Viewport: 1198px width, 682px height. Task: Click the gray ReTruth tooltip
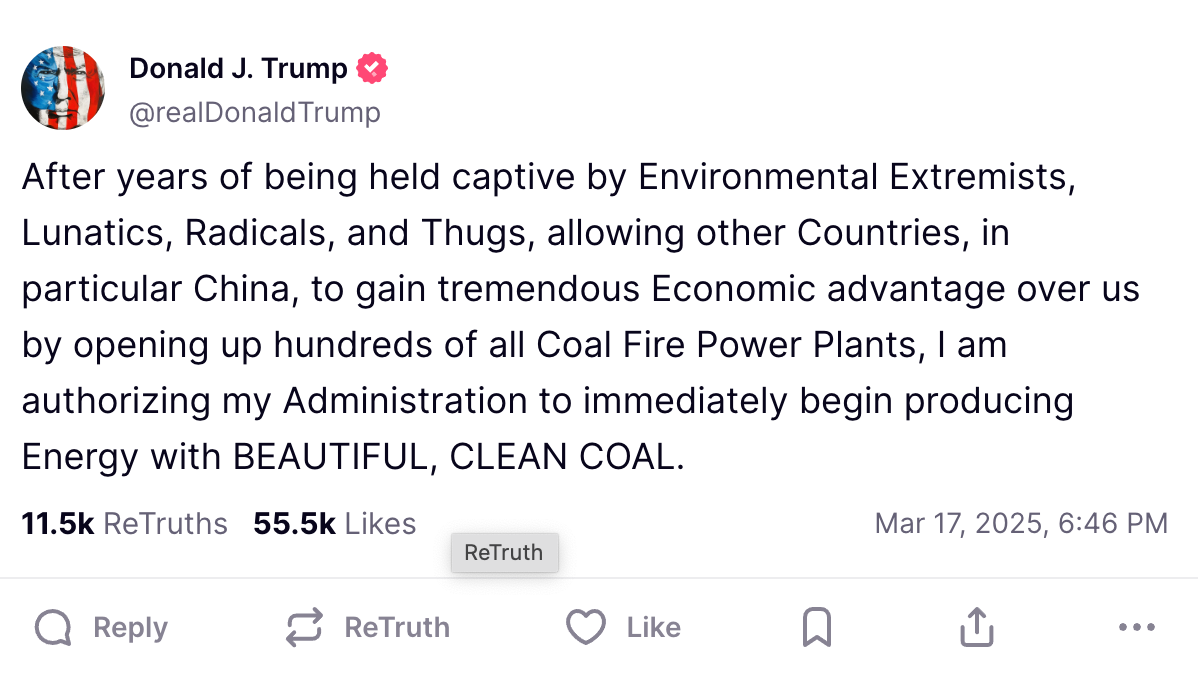coord(504,552)
